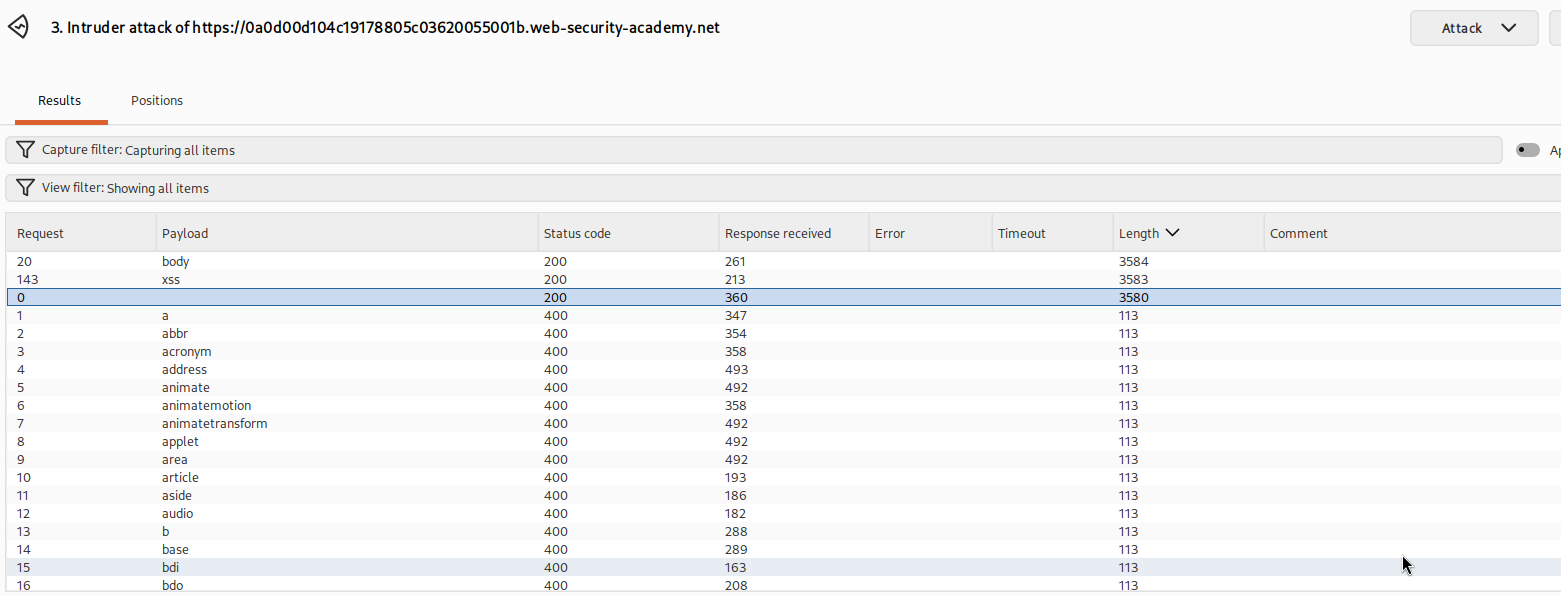Click the Intruder attack icon beside the title
Image resolution: width=1561 pixels, height=596 pixels.
coord(19,28)
